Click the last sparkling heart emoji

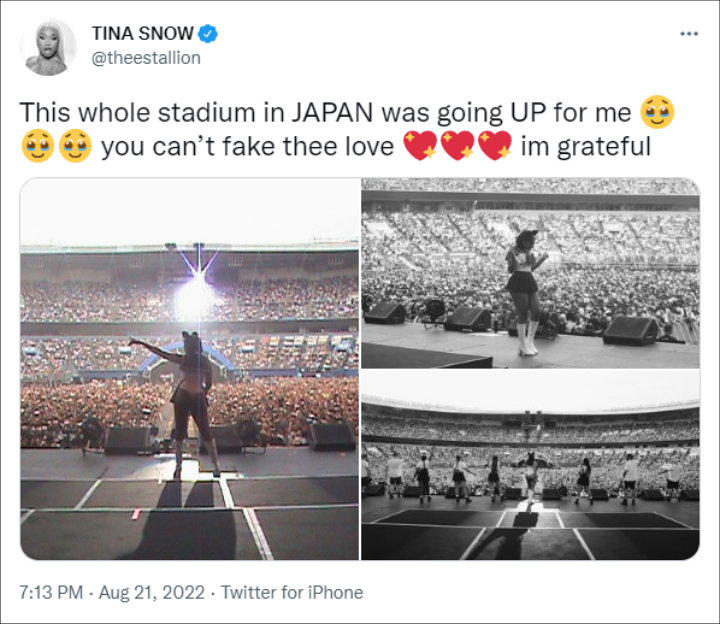point(495,146)
